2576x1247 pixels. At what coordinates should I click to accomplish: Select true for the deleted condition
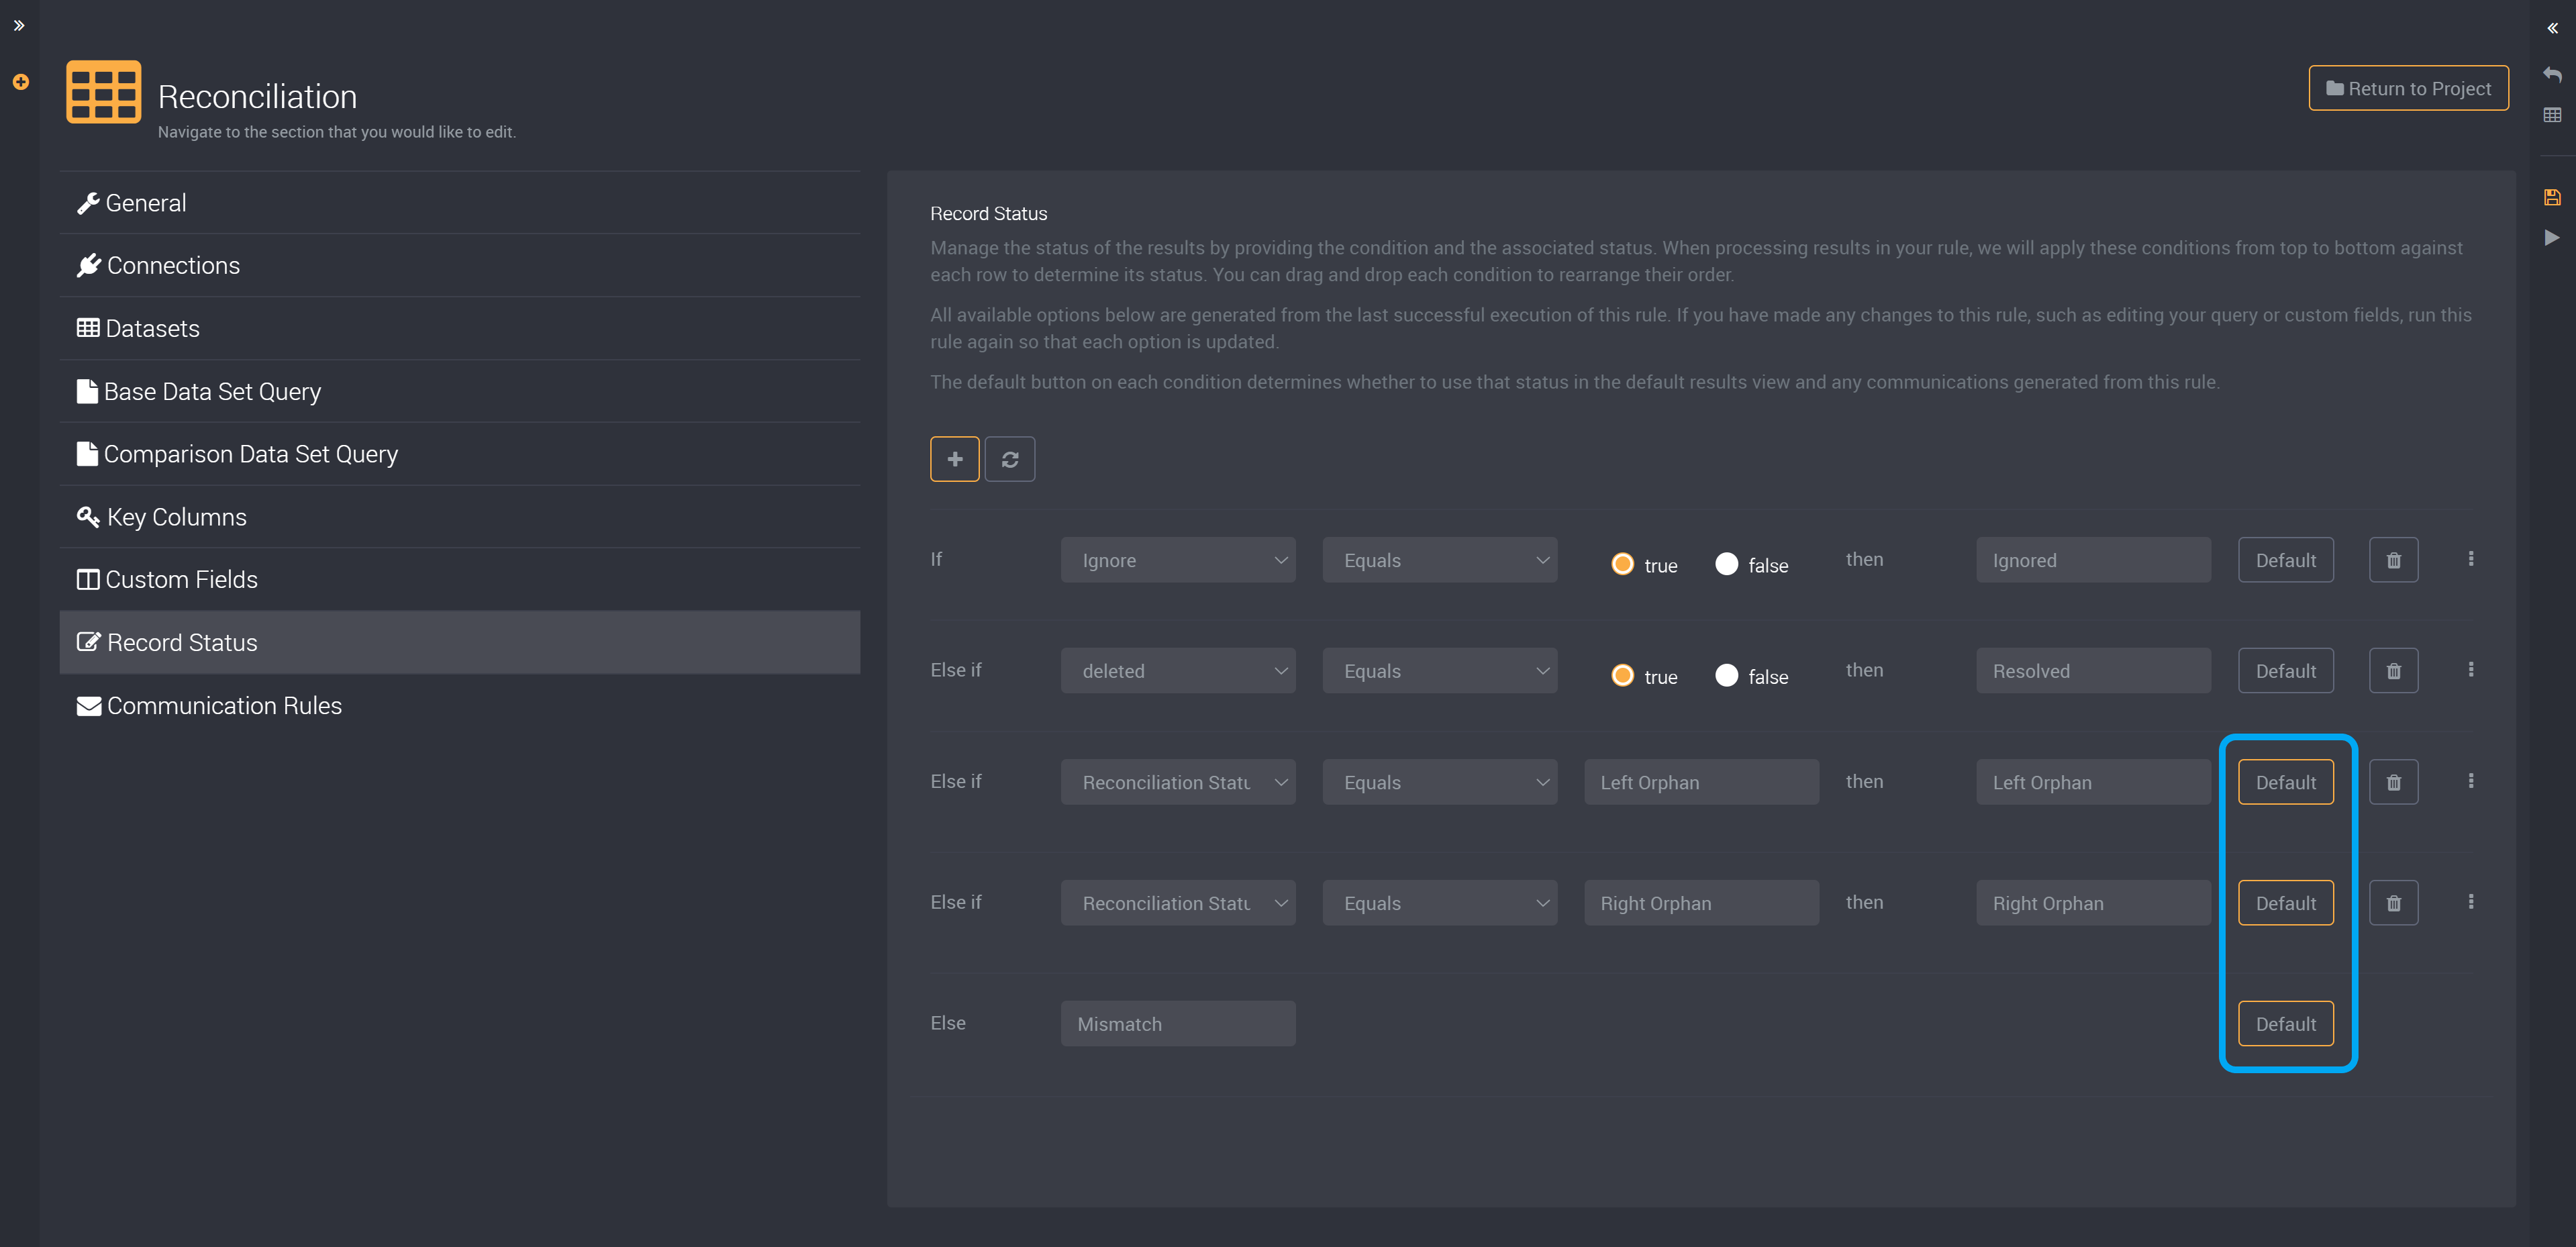[x=1622, y=676]
